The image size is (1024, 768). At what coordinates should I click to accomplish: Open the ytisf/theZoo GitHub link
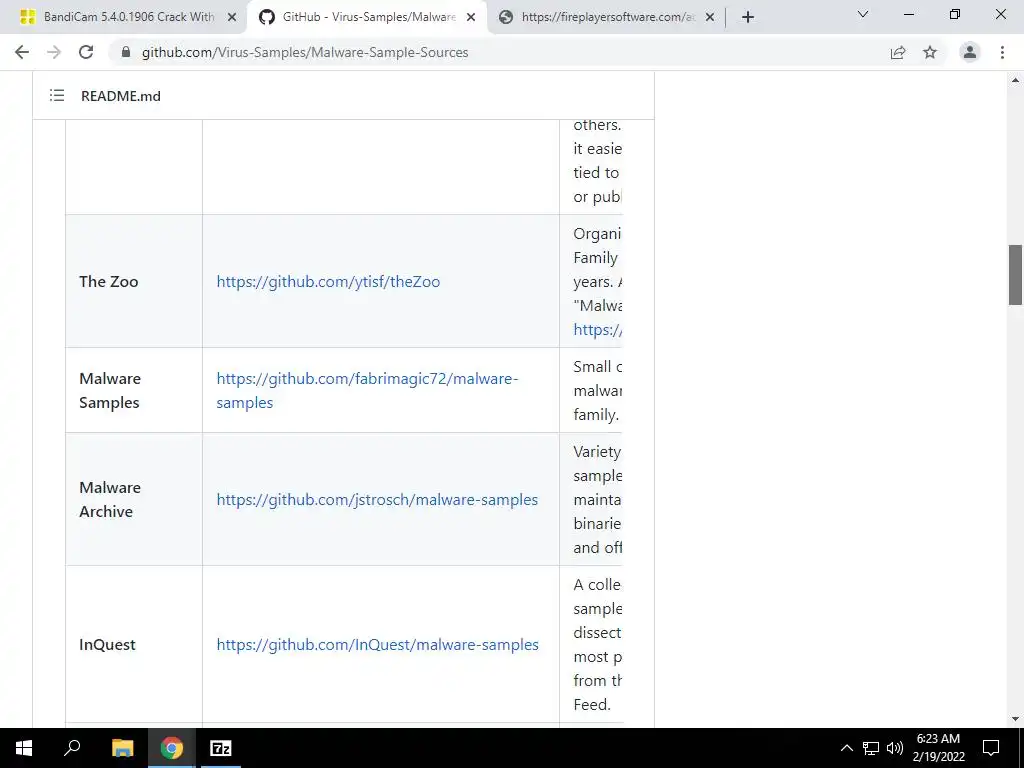pyautogui.click(x=328, y=281)
